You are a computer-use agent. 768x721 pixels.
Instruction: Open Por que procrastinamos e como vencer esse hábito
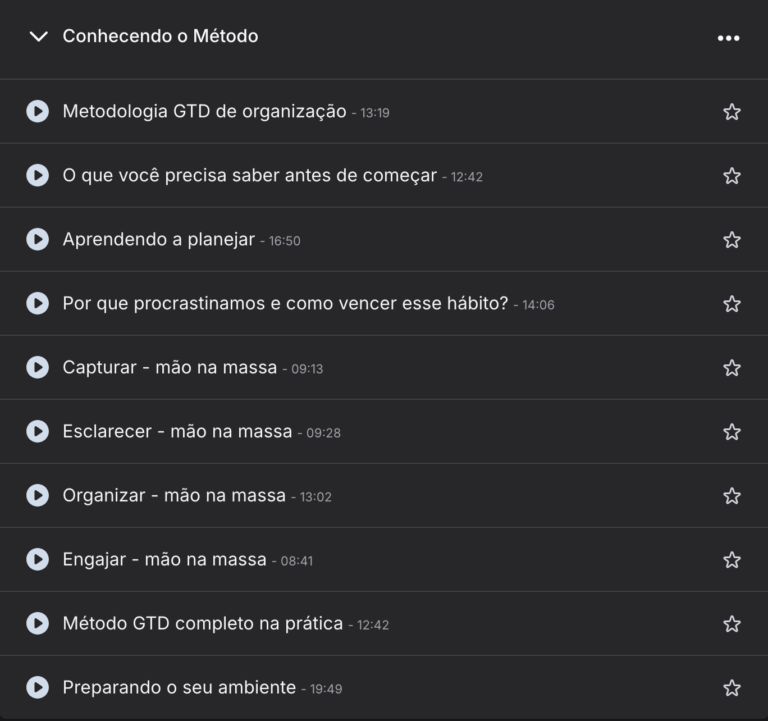click(x=285, y=304)
